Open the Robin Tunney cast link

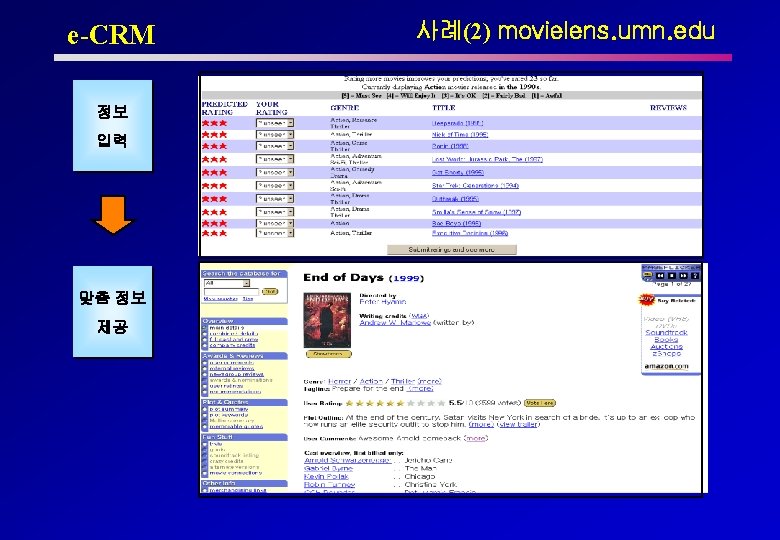(x=329, y=484)
